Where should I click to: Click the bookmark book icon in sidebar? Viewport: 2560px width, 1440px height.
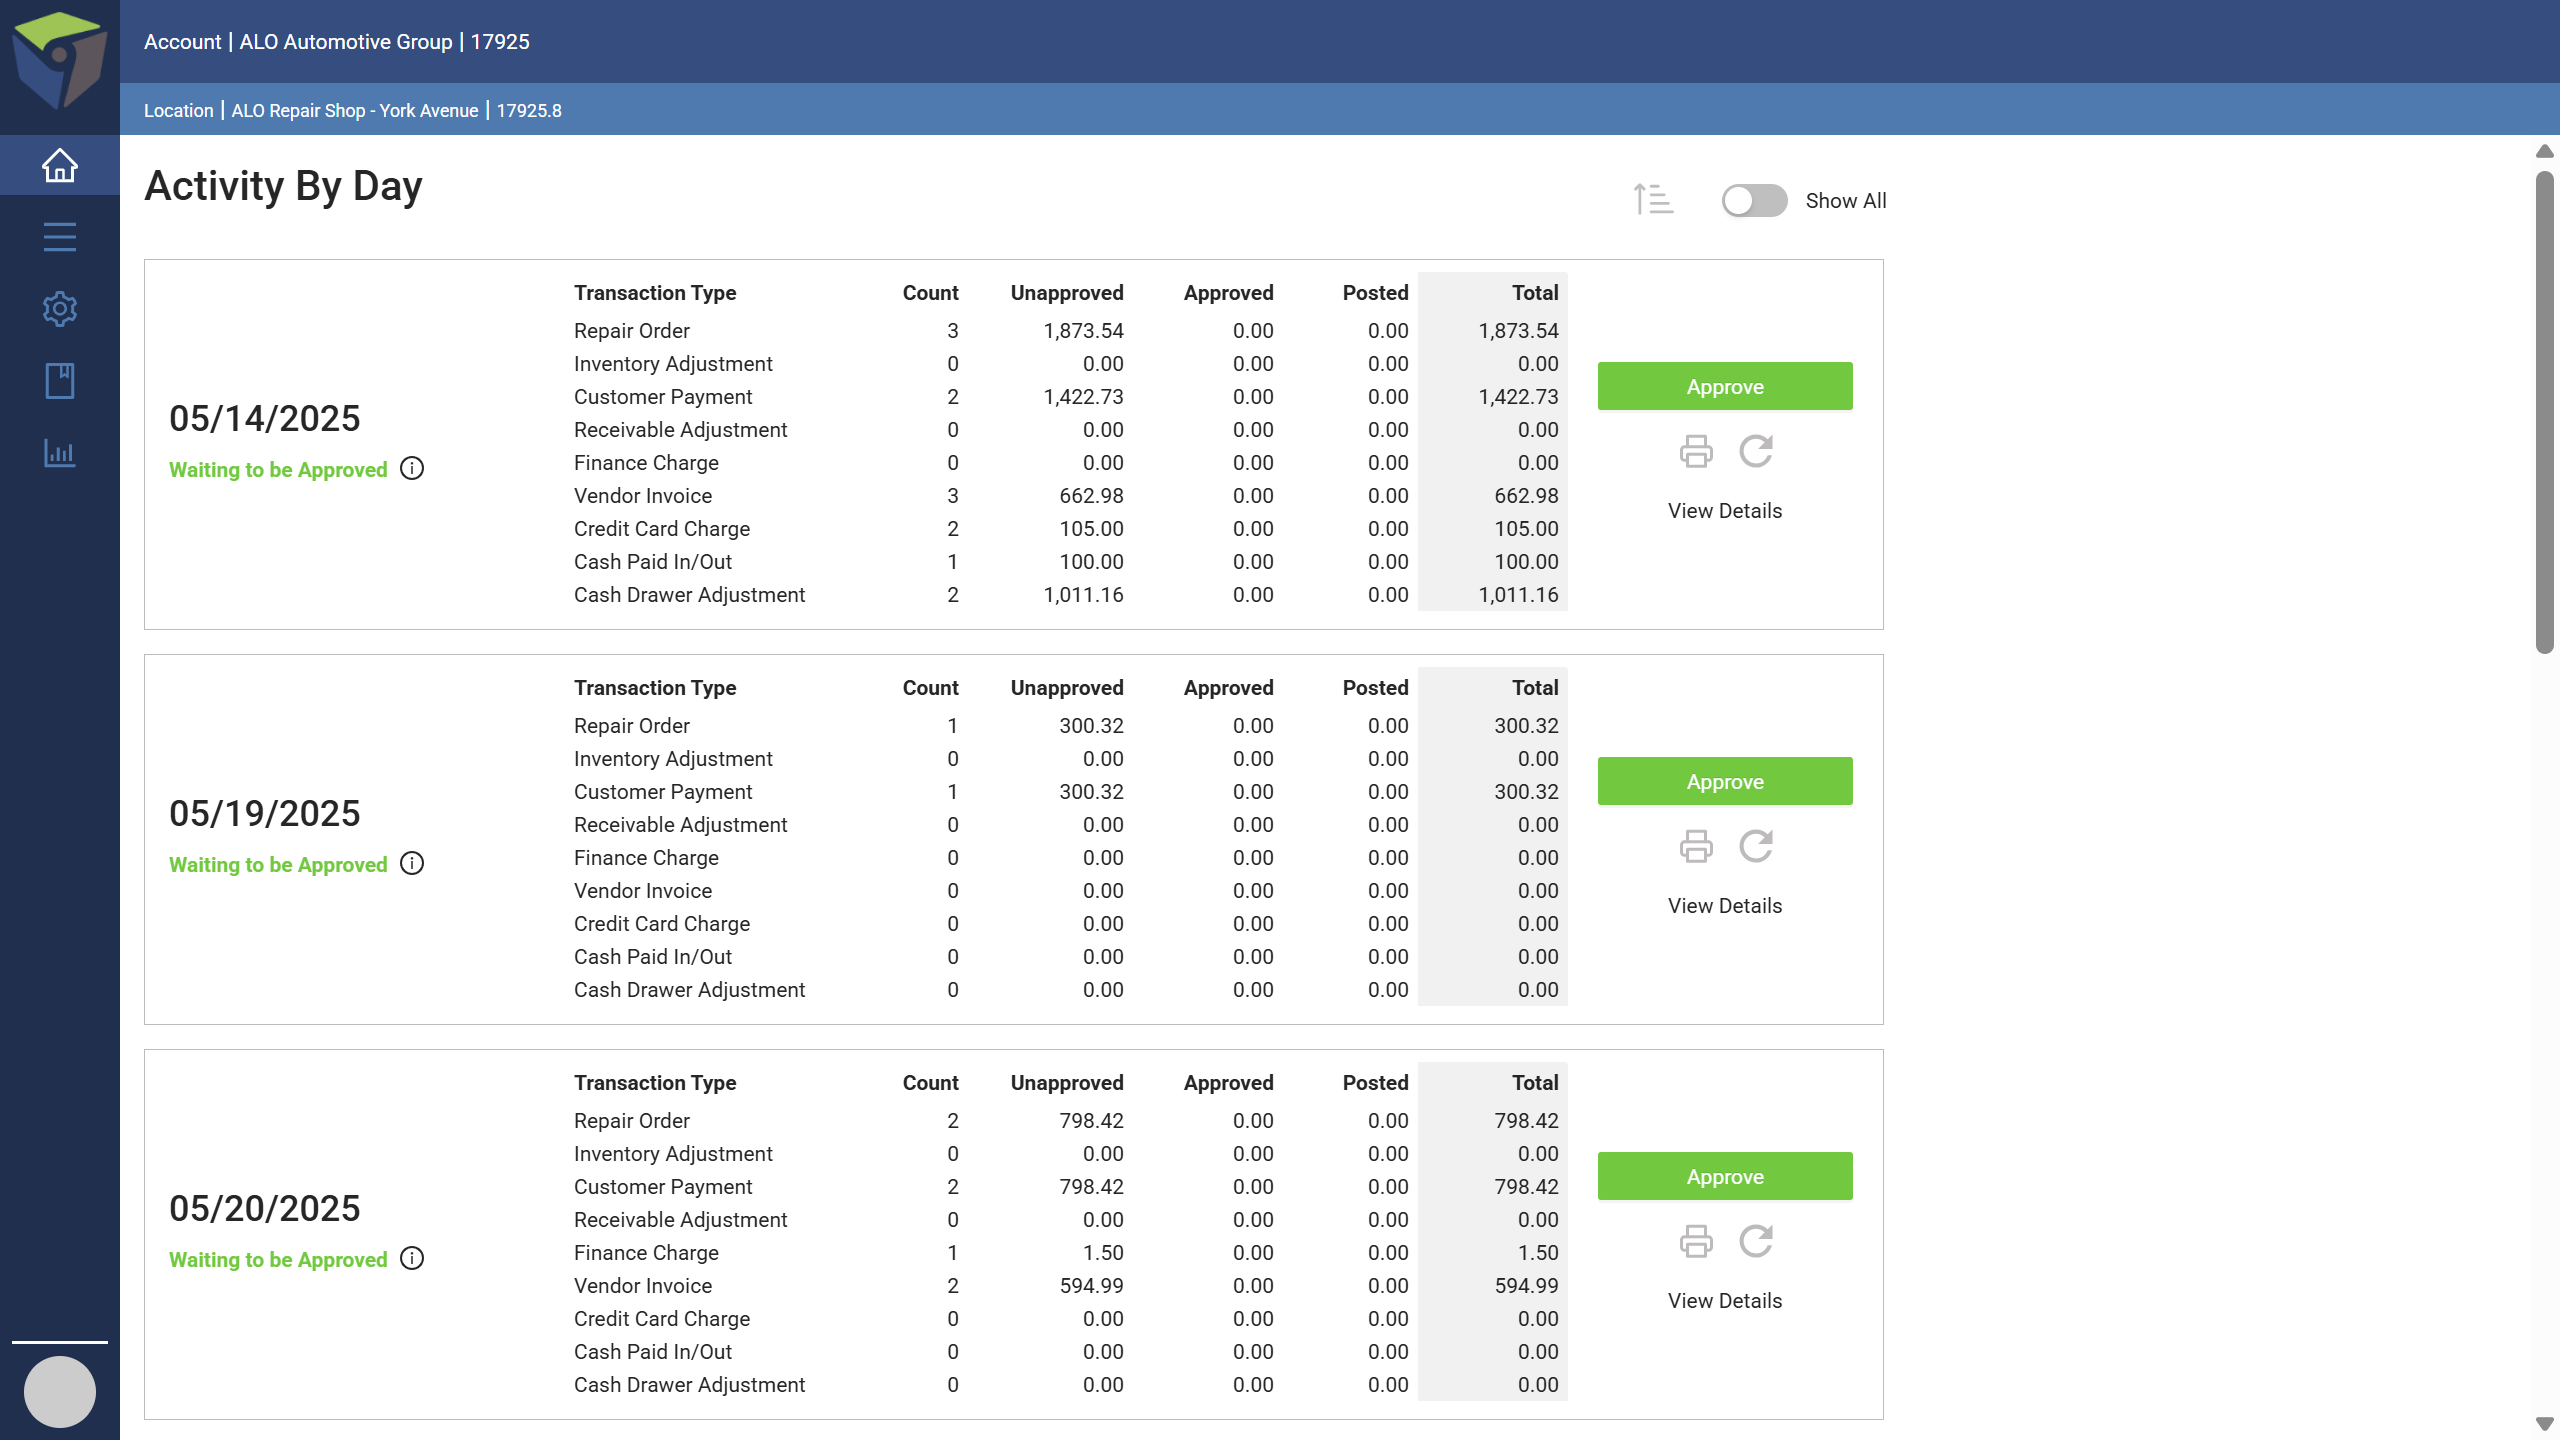coord(60,381)
